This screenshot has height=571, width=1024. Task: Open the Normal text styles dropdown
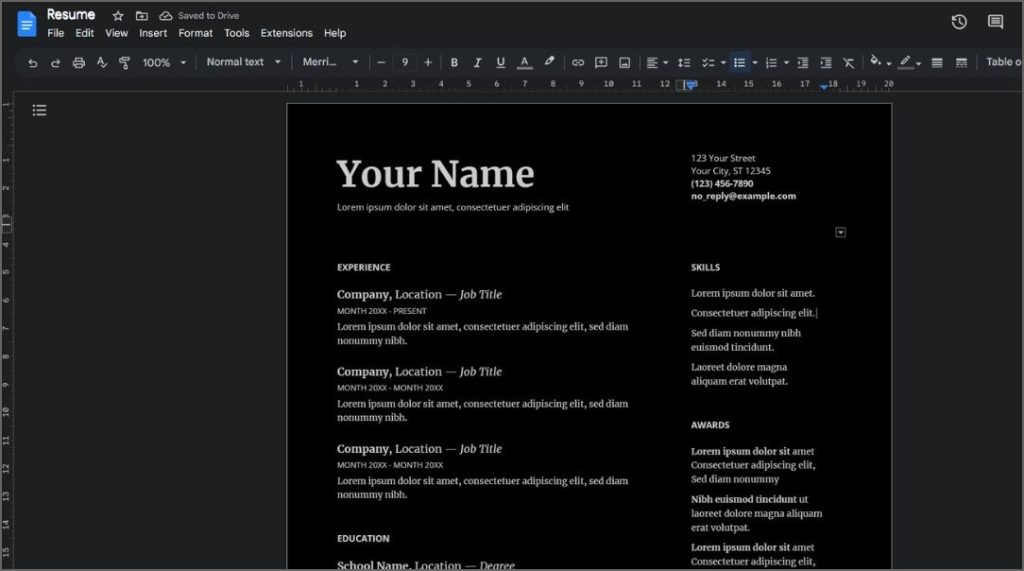click(243, 62)
